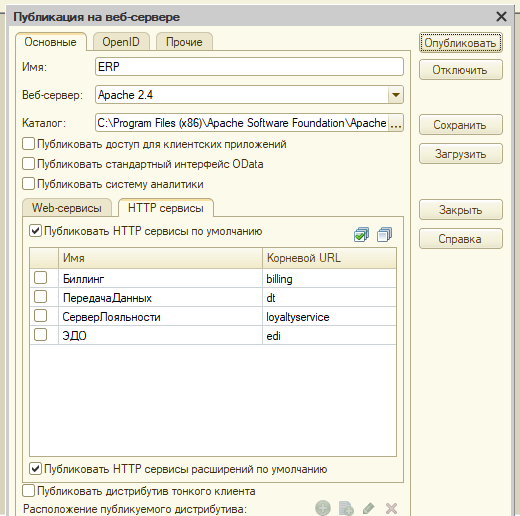The width and height of the screenshot is (520, 516).
Task: Click the uncheck all HTTP services icon
Action: click(384, 234)
